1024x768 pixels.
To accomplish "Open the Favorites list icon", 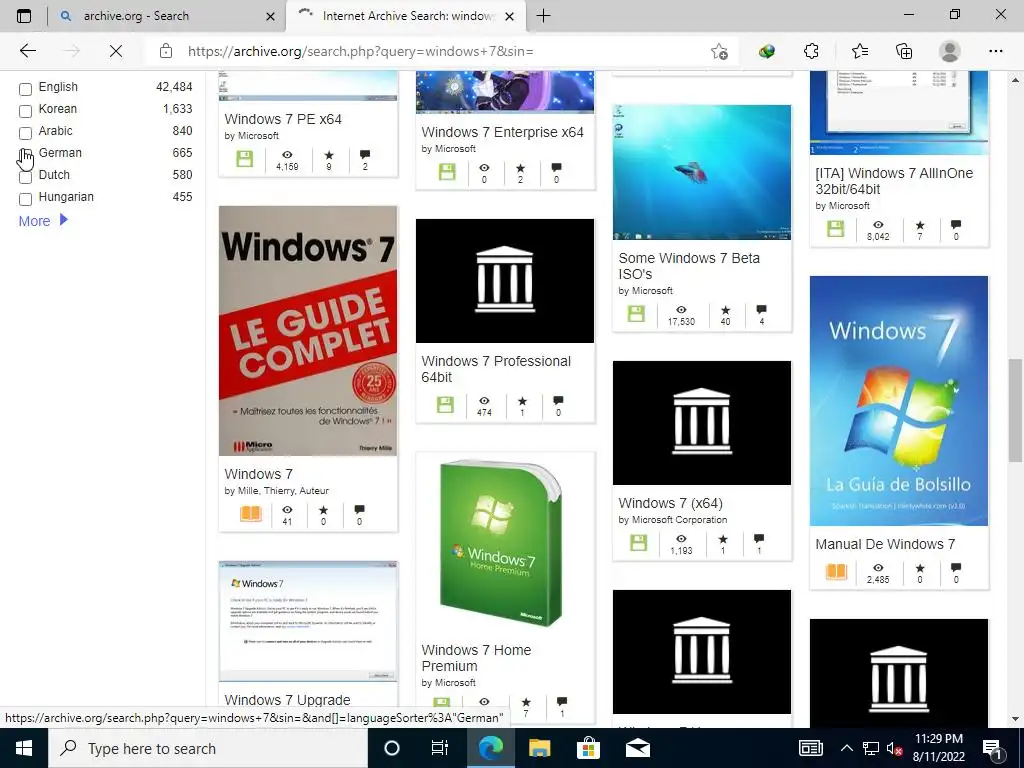I will point(859,51).
